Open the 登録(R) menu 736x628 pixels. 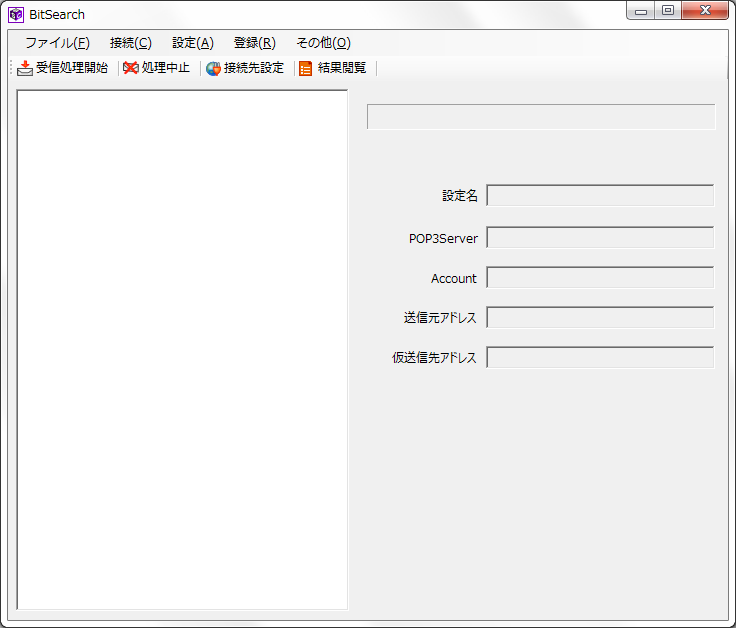point(255,43)
